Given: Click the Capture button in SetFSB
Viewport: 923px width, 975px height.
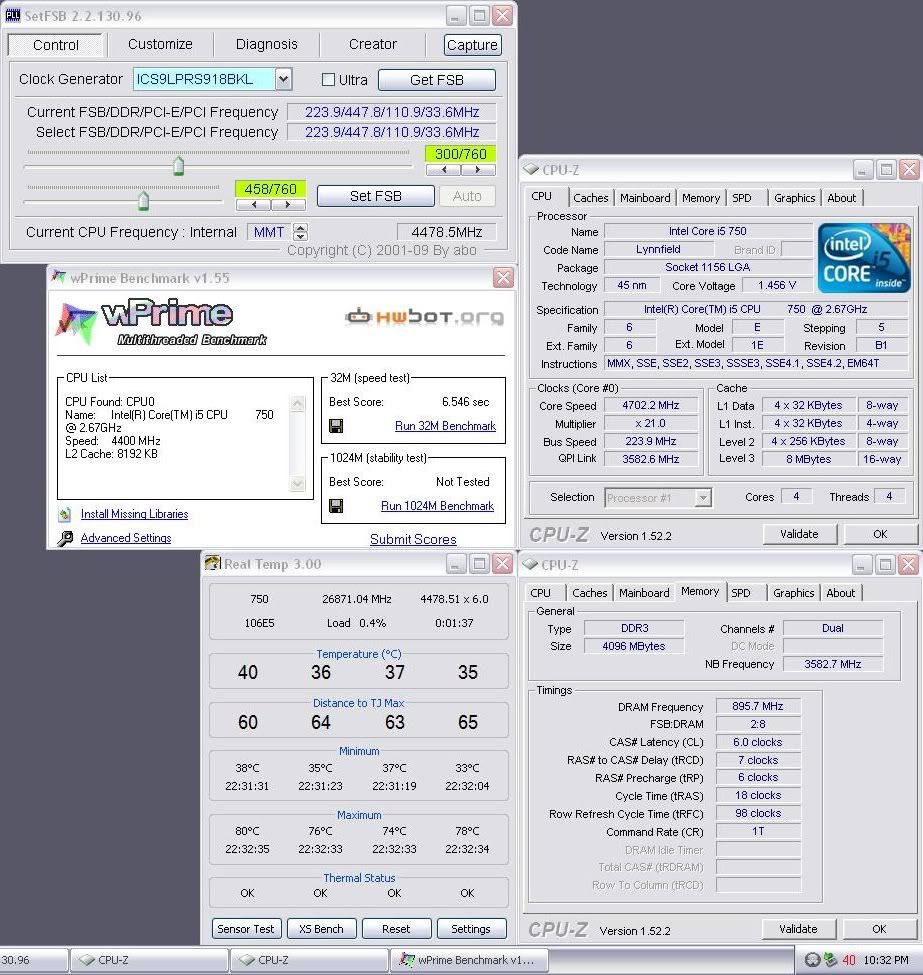Looking at the screenshot, I should click(473, 45).
